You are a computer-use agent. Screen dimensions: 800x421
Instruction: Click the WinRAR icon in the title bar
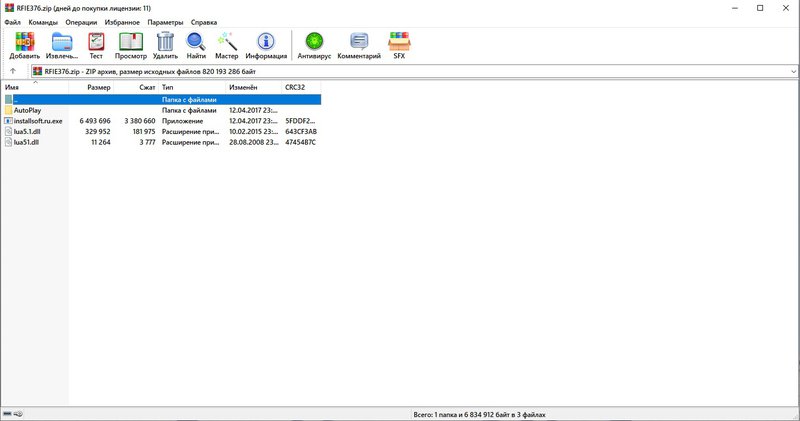[9, 8]
